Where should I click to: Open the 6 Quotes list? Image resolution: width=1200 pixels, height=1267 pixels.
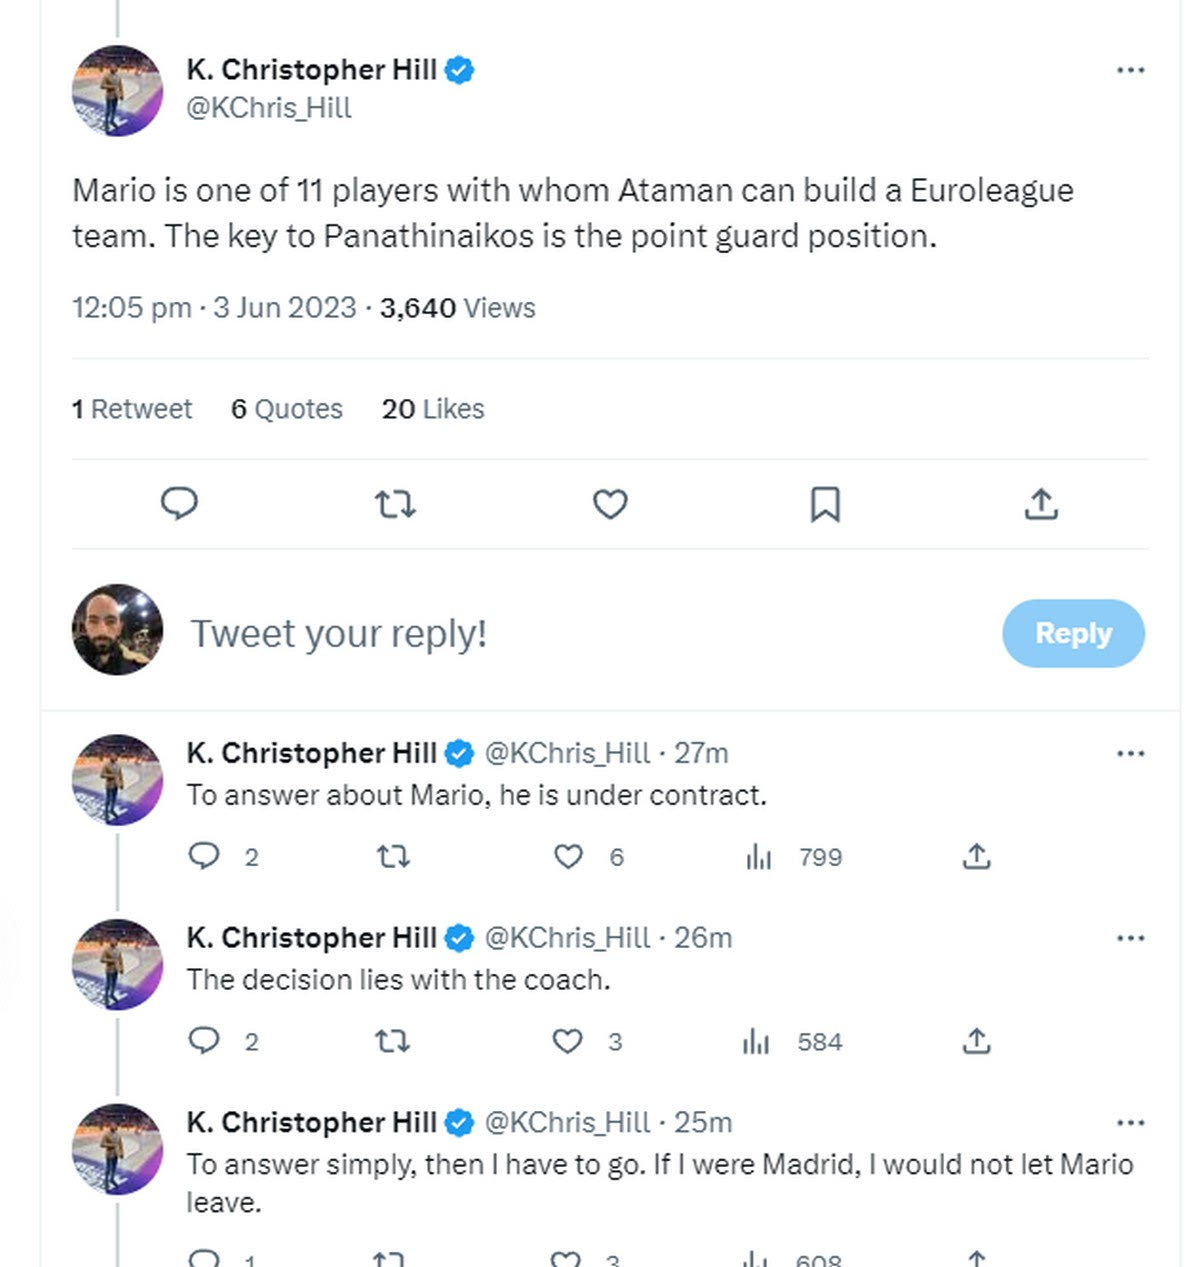[x=287, y=409]
